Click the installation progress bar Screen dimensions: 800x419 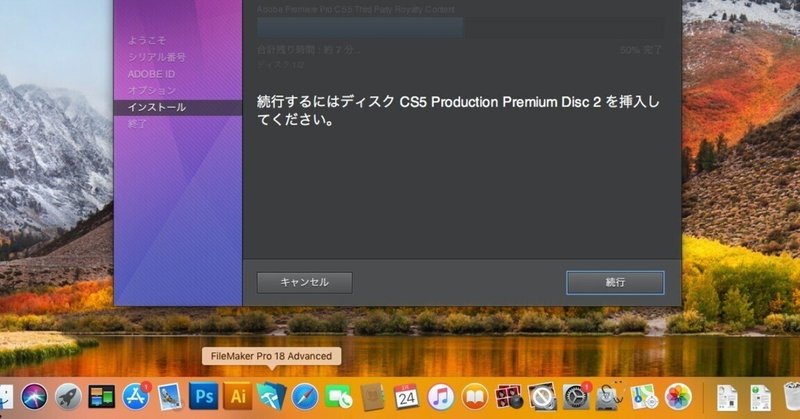pos(460,27)
